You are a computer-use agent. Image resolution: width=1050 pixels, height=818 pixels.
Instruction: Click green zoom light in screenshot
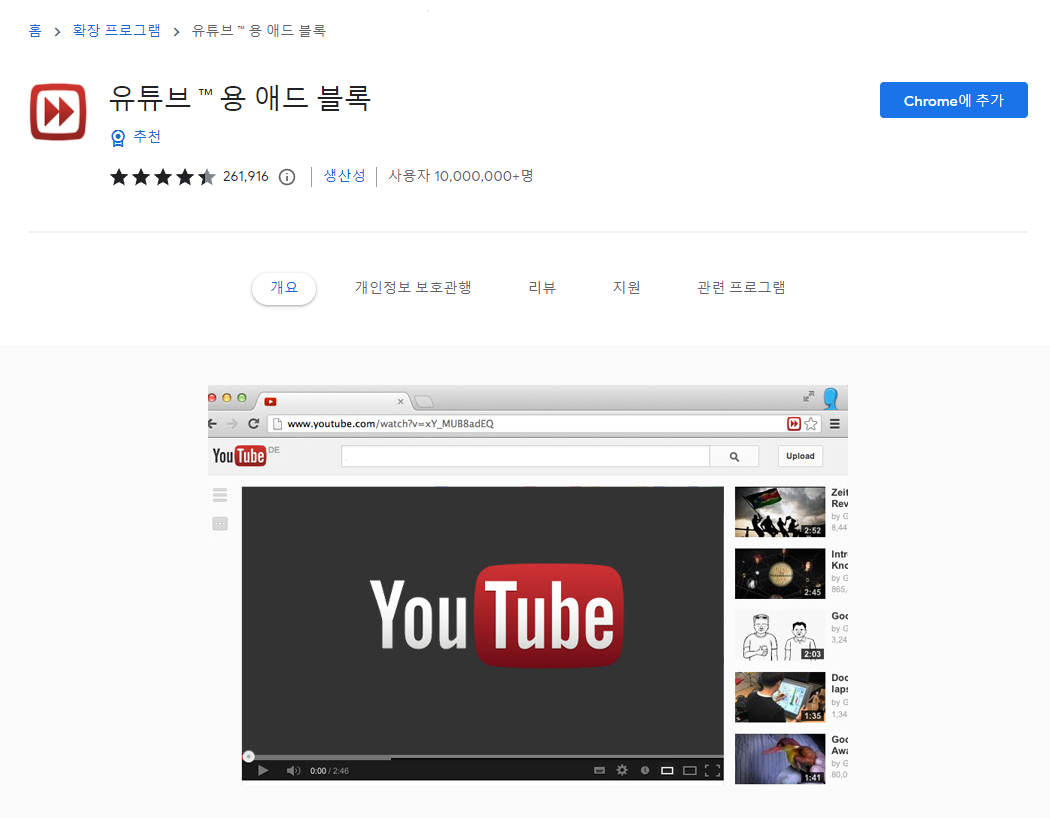(x=242, y=398)
